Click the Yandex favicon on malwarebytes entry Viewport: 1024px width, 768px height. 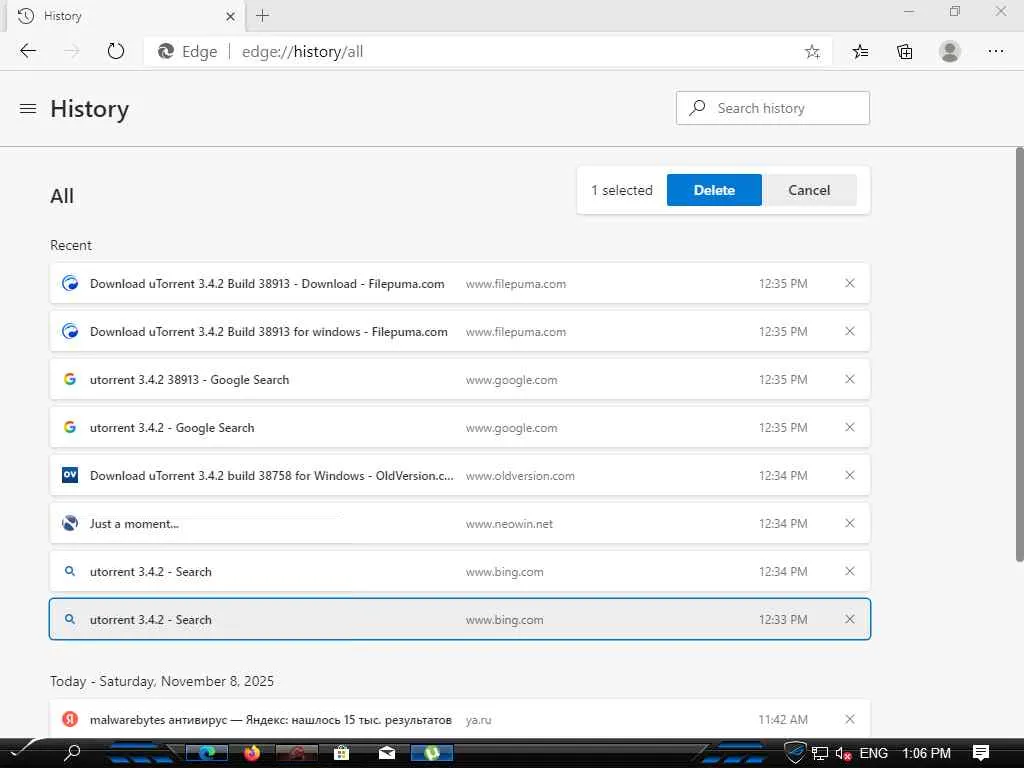70,719
